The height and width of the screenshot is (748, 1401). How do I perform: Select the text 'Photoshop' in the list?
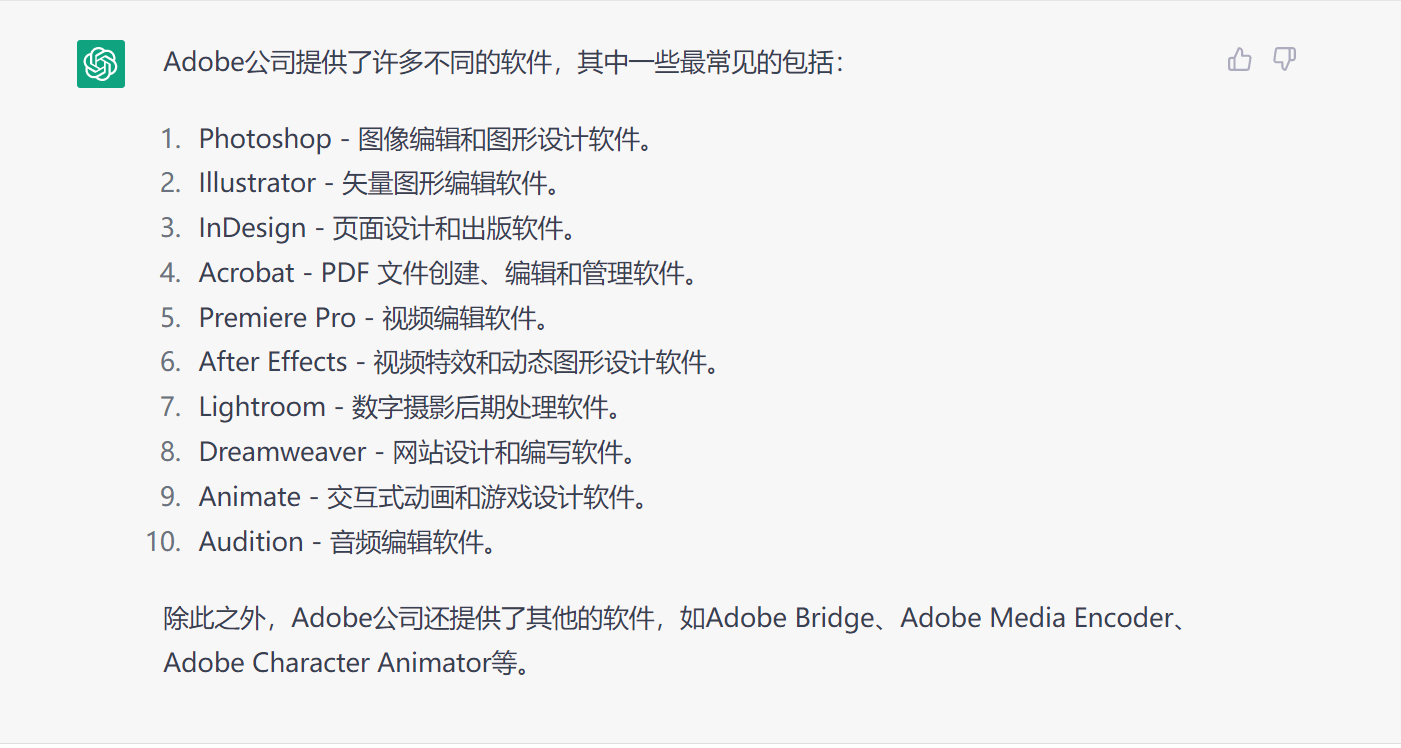[x=264, y=139]
